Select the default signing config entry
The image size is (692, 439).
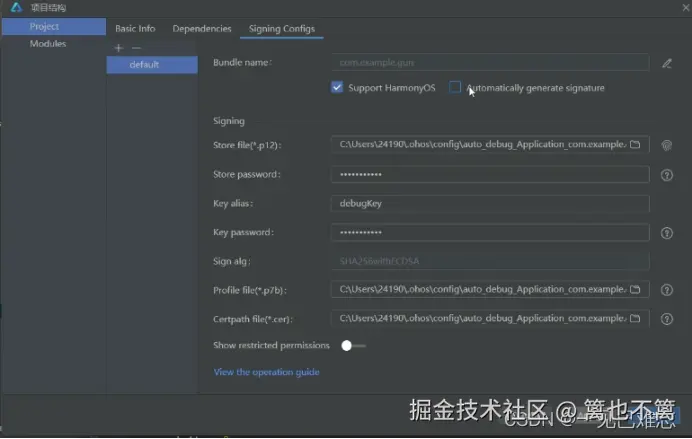click(x=152, y=65)
